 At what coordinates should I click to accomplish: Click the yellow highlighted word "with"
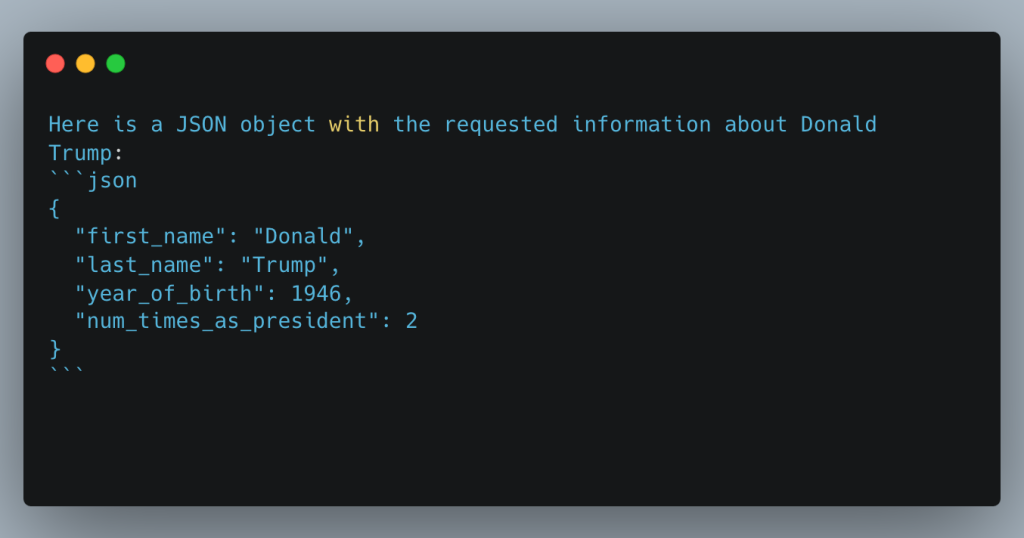(x=354, y=124)
